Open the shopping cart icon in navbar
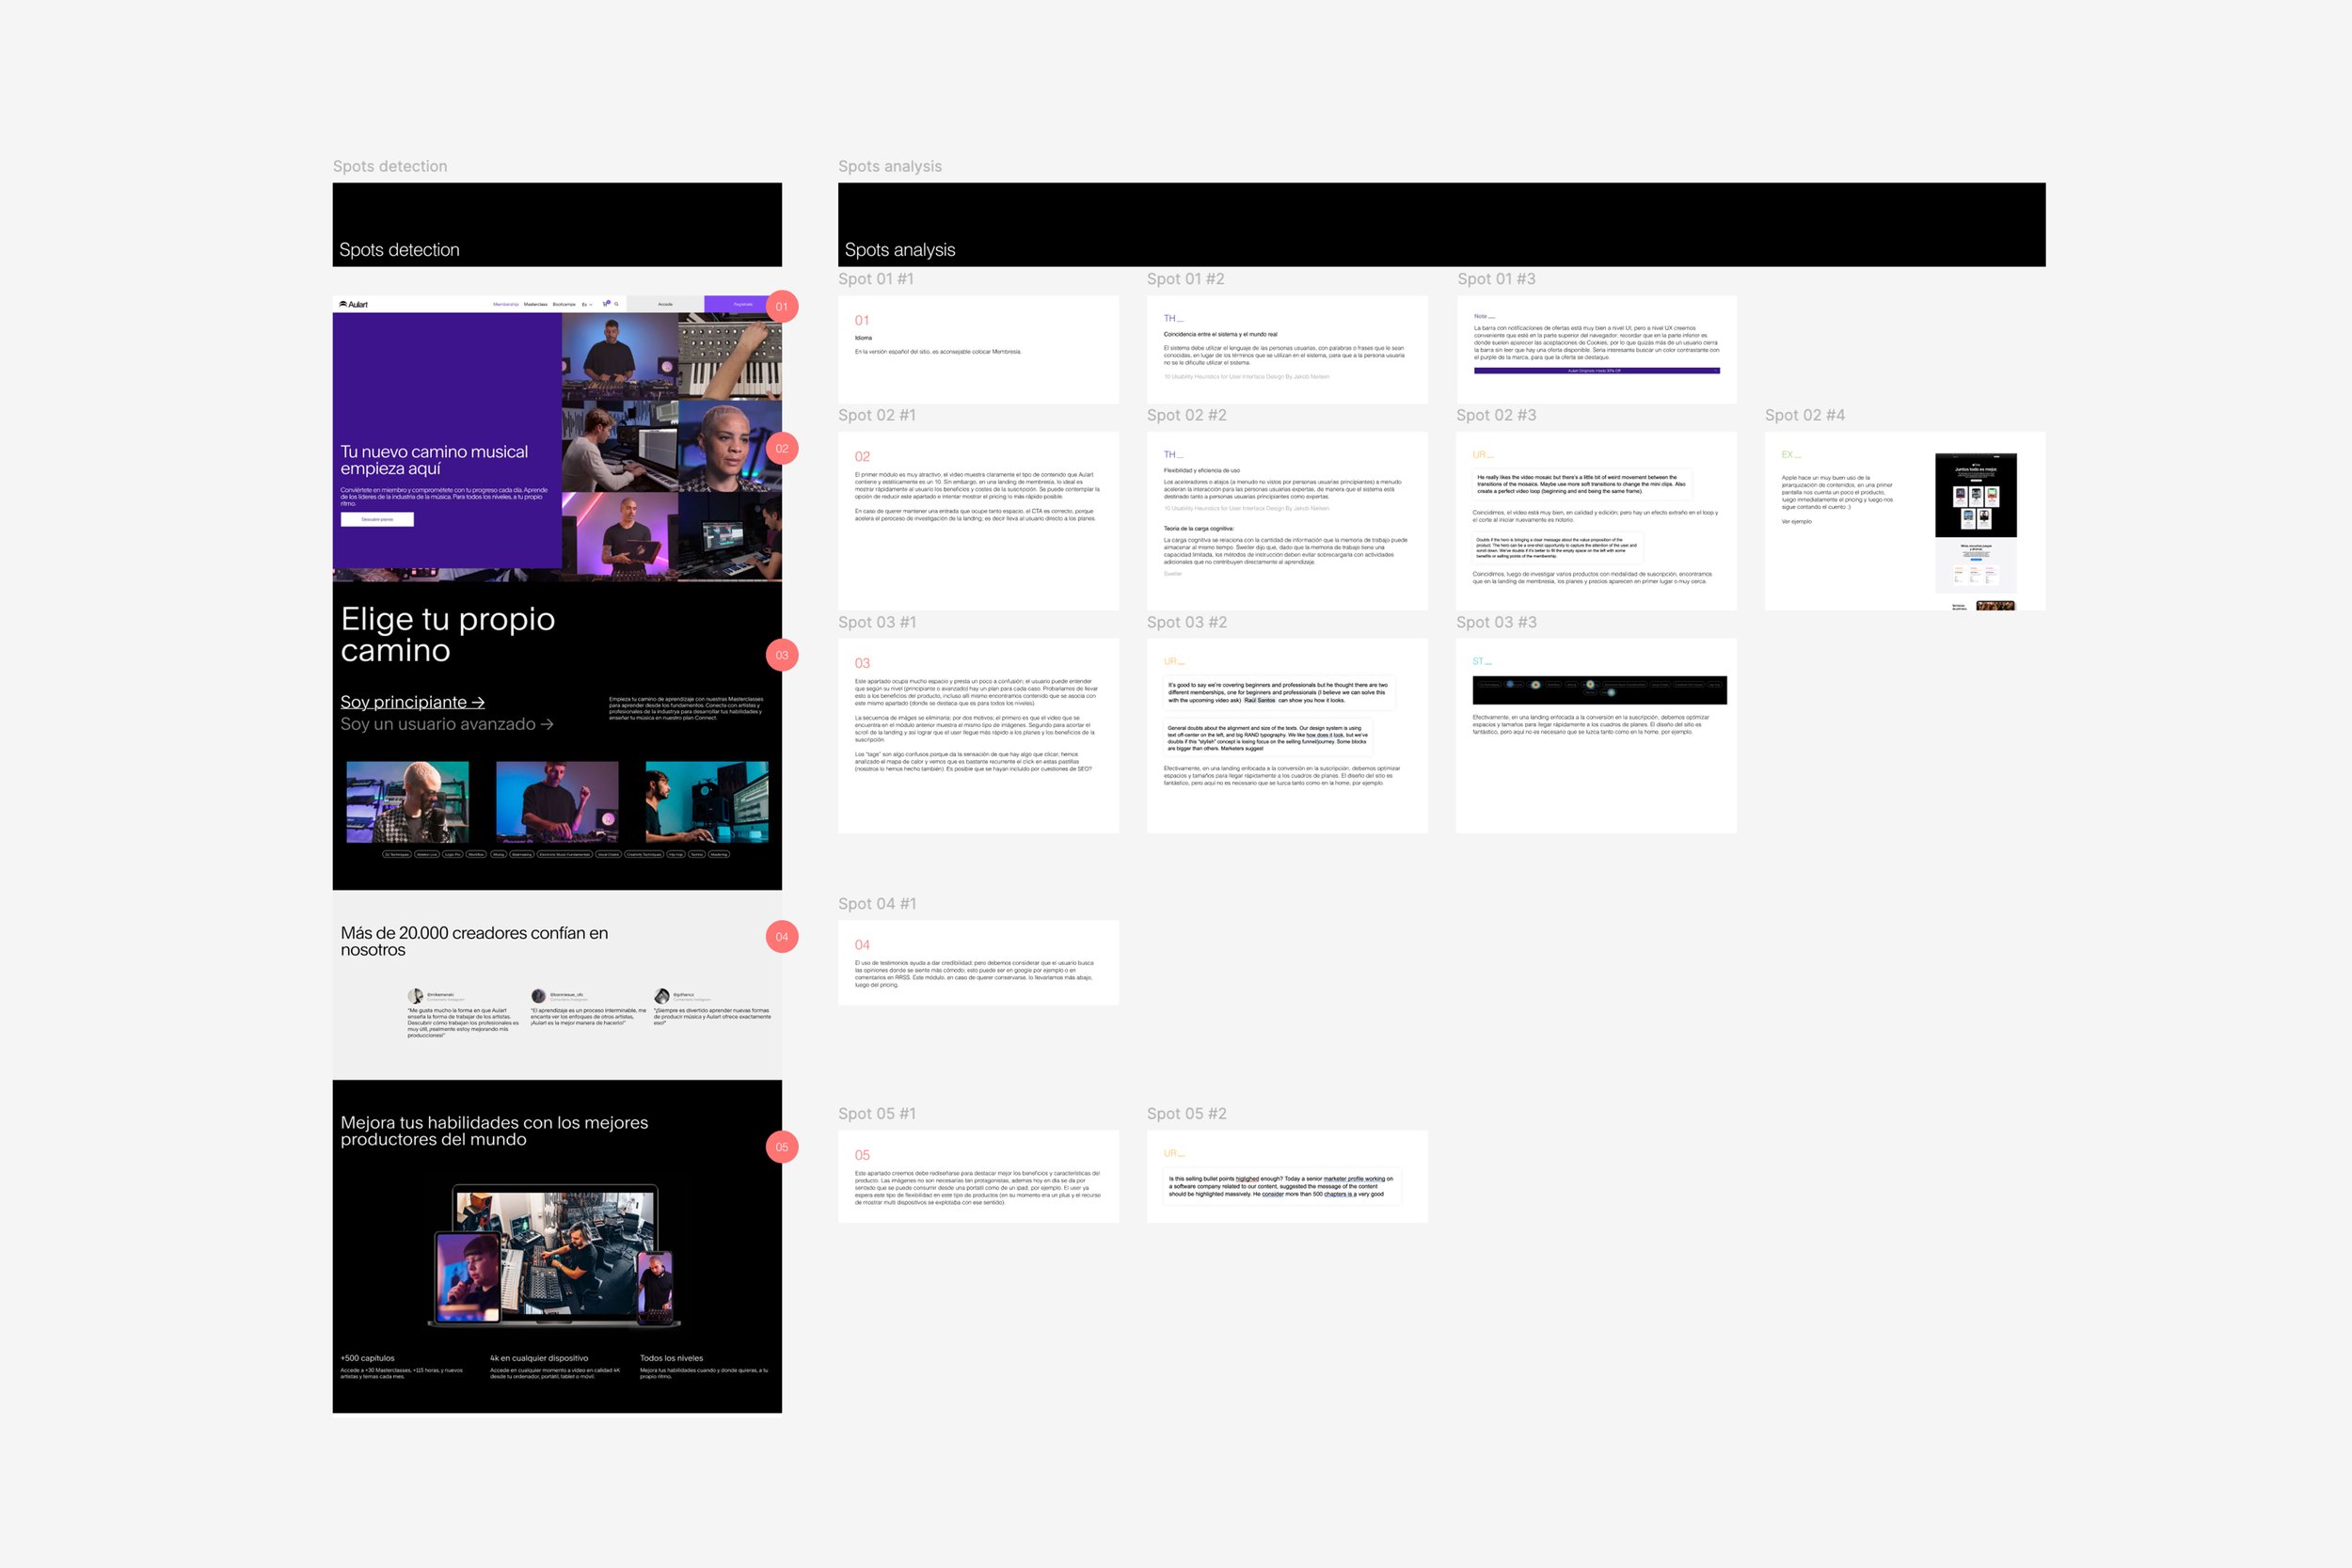The image size is (2352, 1568). (605, 304)
